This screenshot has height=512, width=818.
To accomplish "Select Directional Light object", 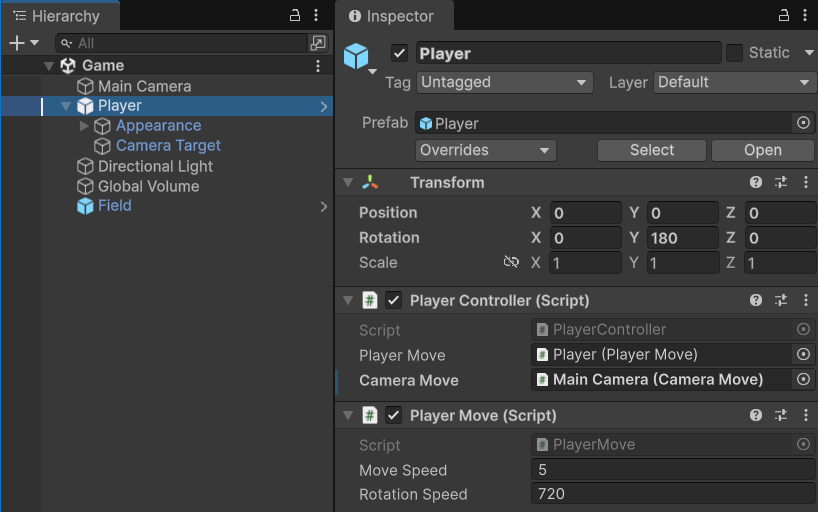I will pyautogui.click(x=155, y=166).
